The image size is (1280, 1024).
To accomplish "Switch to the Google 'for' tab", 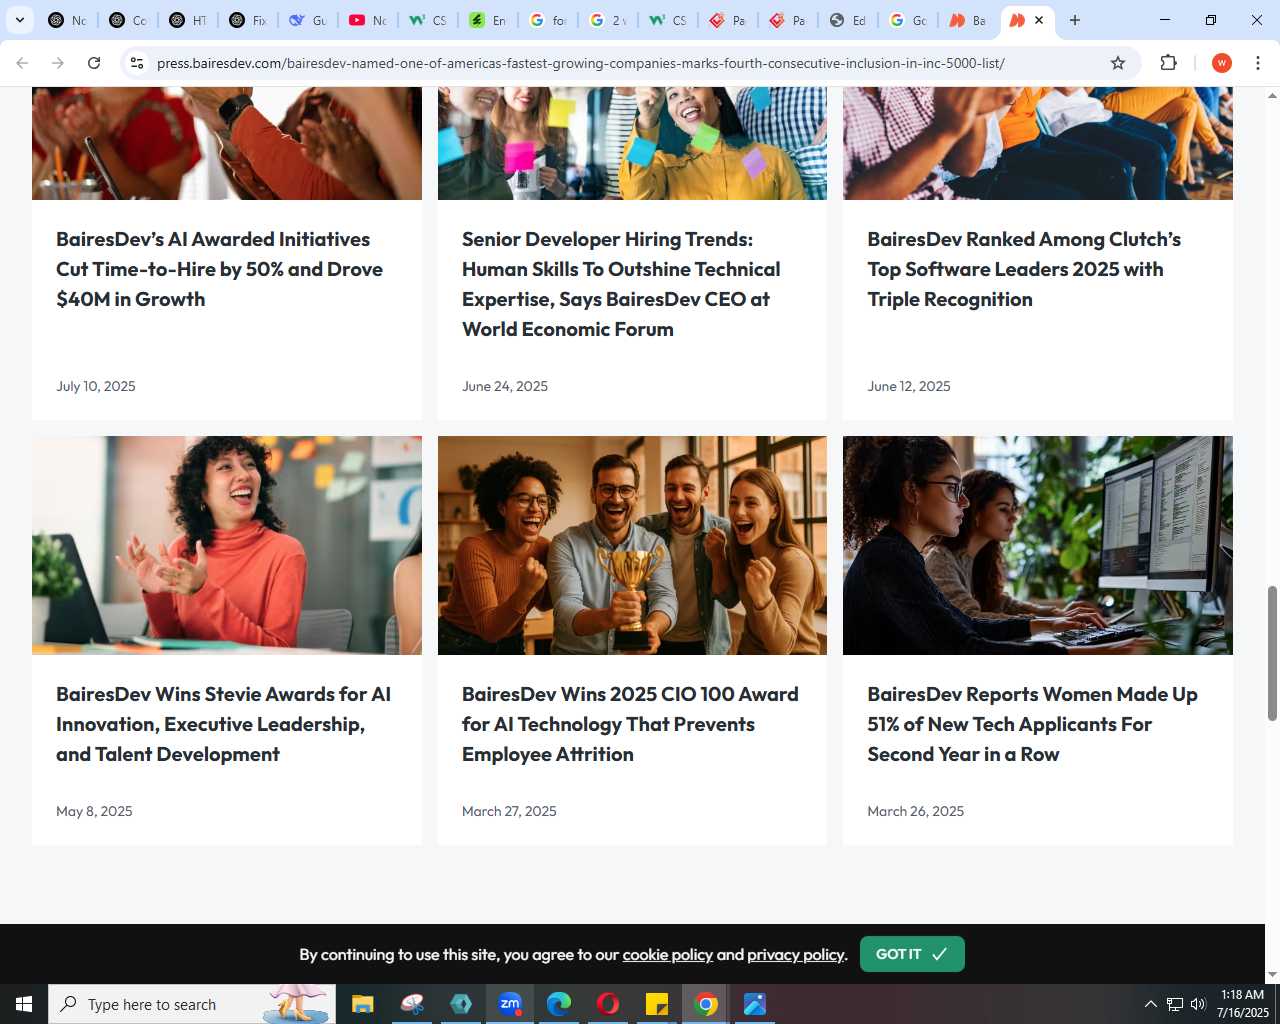I will [547, 20].
